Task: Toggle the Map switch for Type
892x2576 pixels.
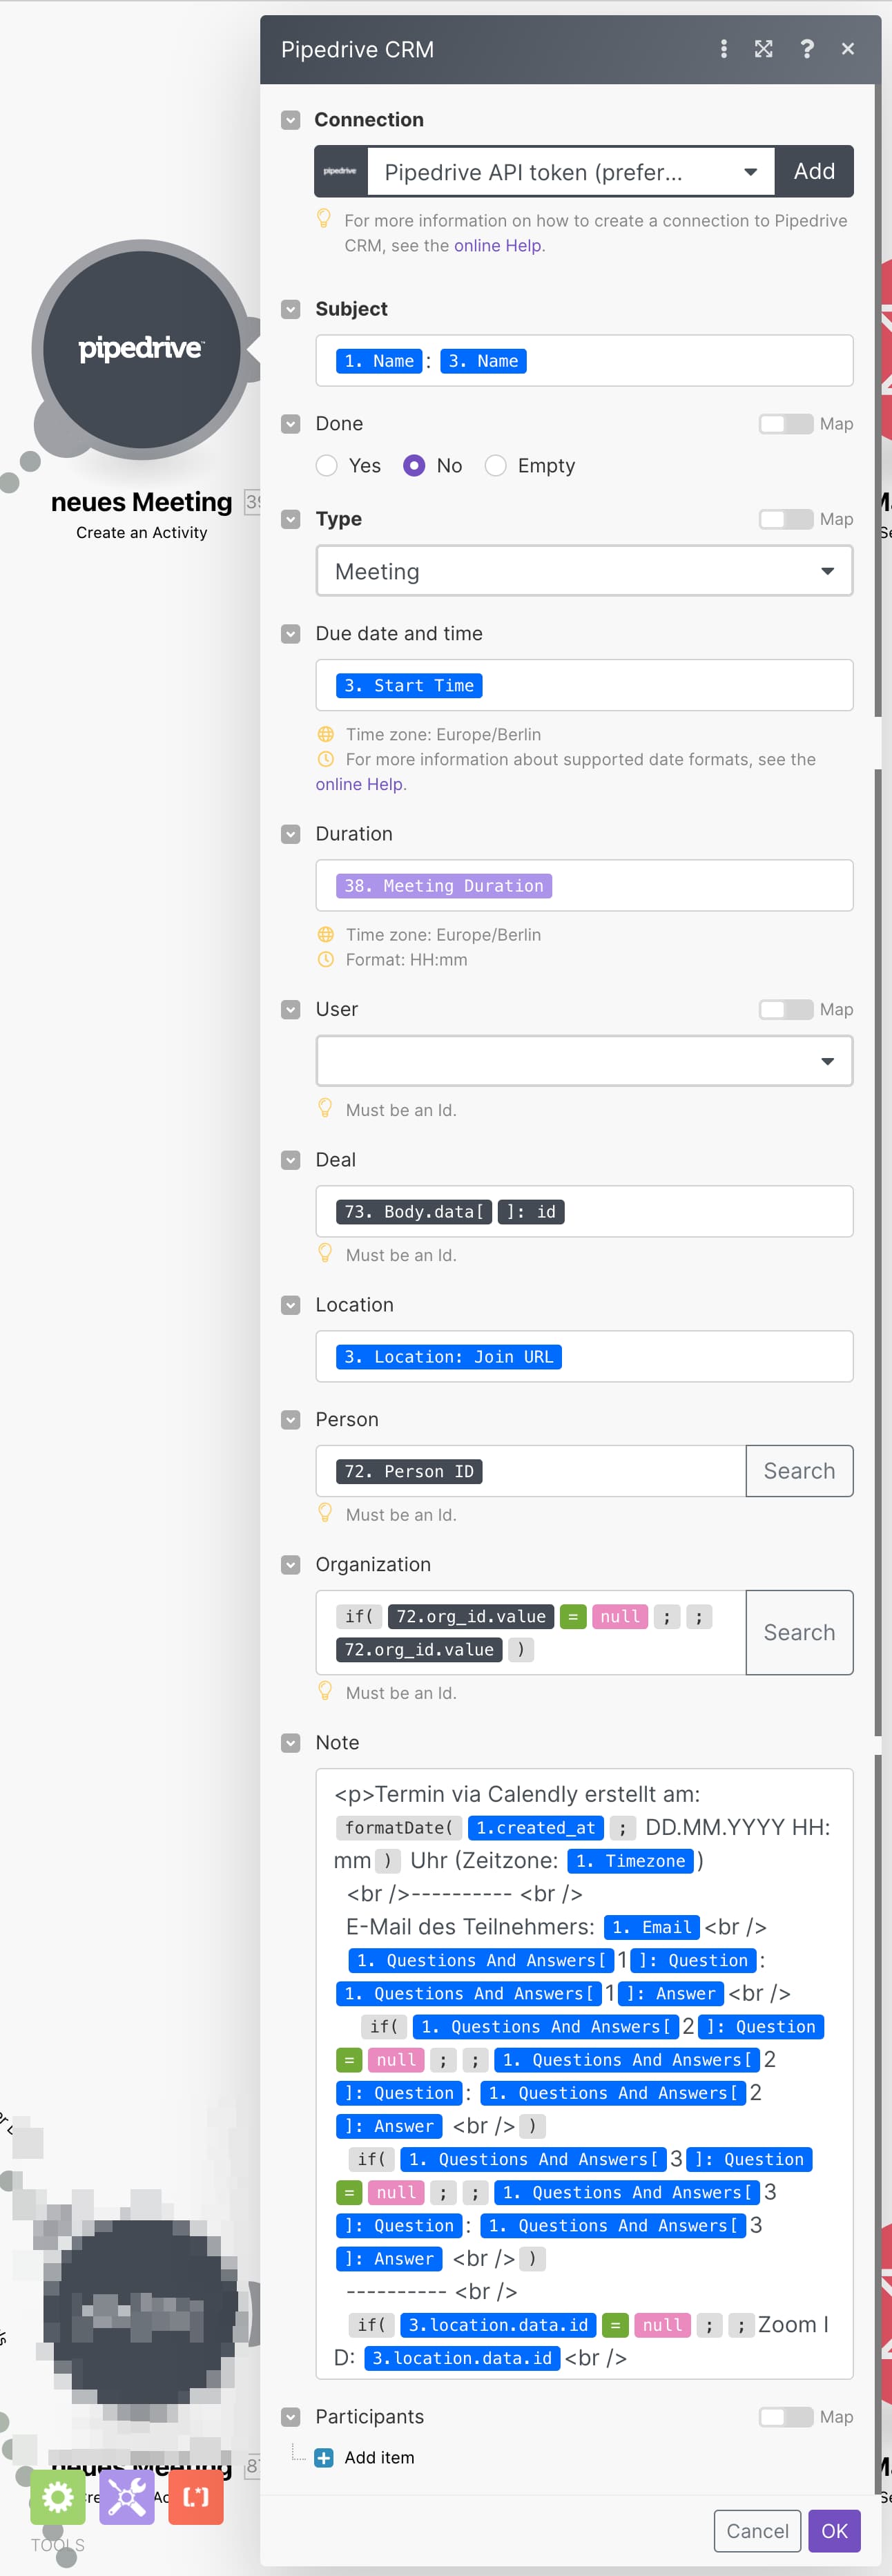Action: 785,519
